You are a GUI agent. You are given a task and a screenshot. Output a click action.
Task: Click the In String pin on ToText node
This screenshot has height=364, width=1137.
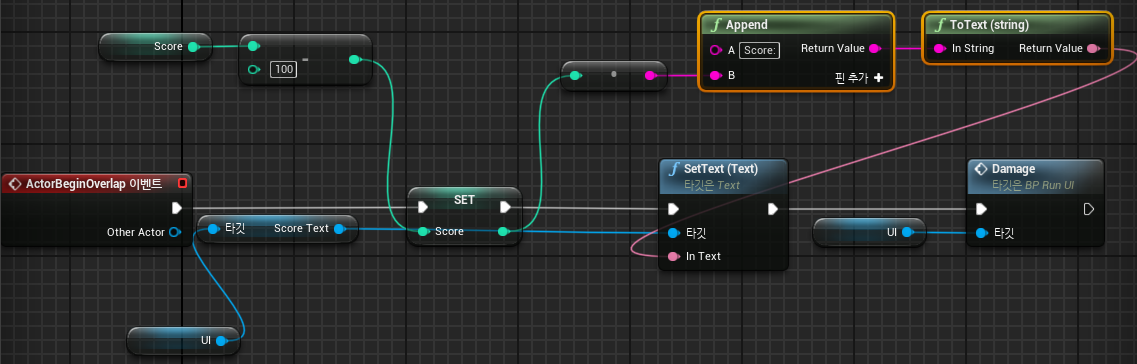[940, 49]
